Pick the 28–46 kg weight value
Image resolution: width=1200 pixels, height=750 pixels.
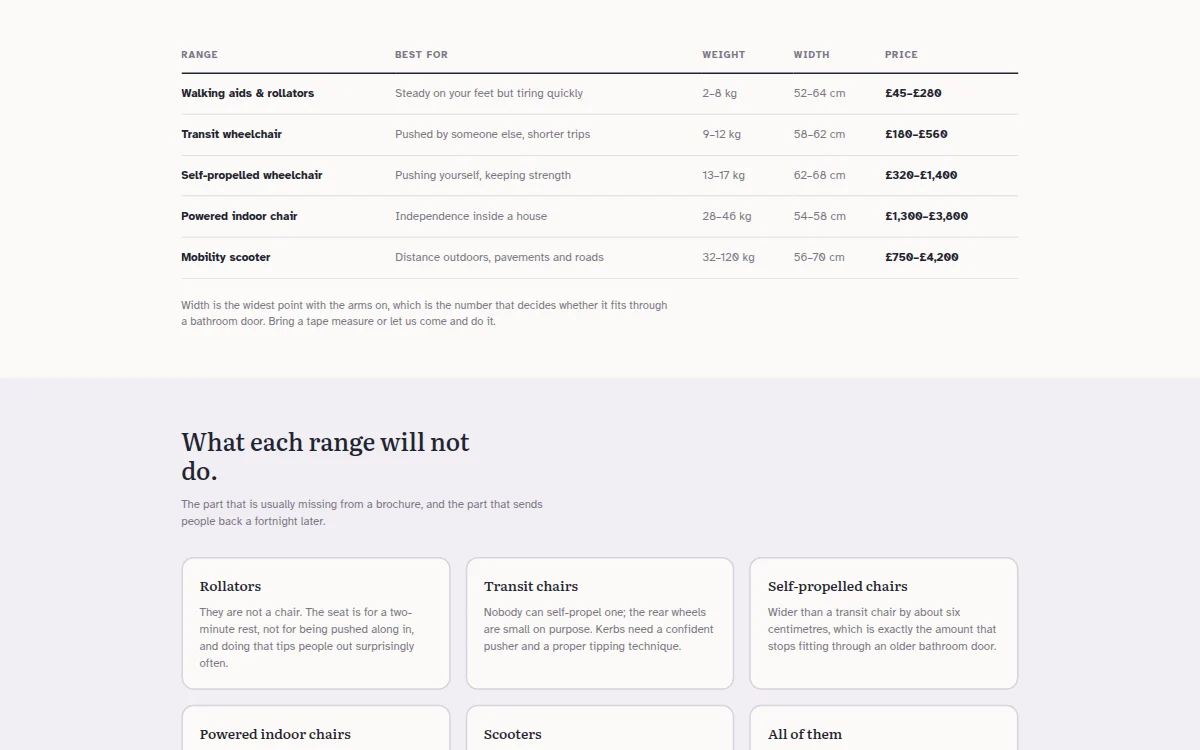click(x=727, y=216)
